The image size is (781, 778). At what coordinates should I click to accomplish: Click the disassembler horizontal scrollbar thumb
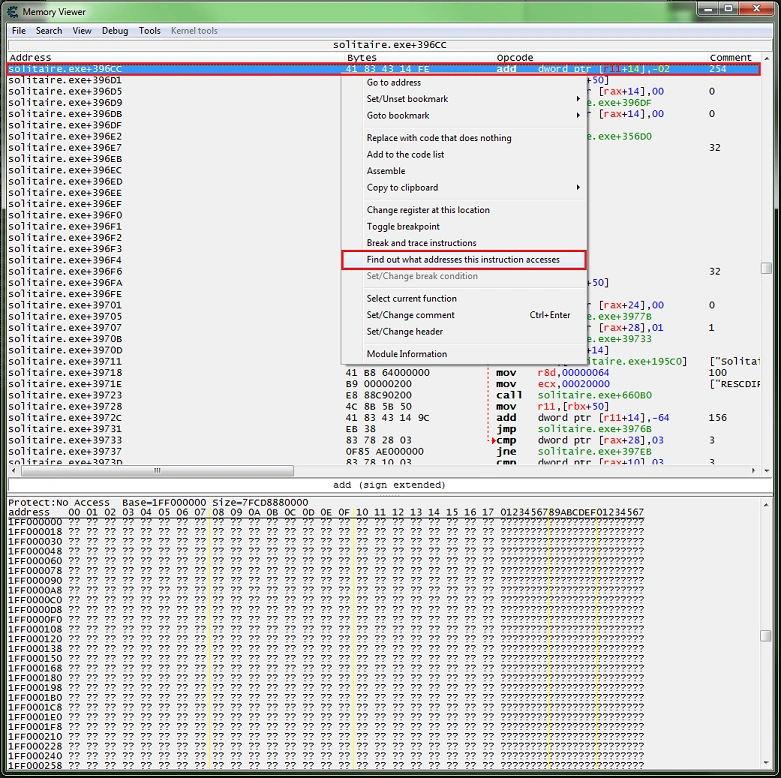pyautogui.click(x=157, y=471)
